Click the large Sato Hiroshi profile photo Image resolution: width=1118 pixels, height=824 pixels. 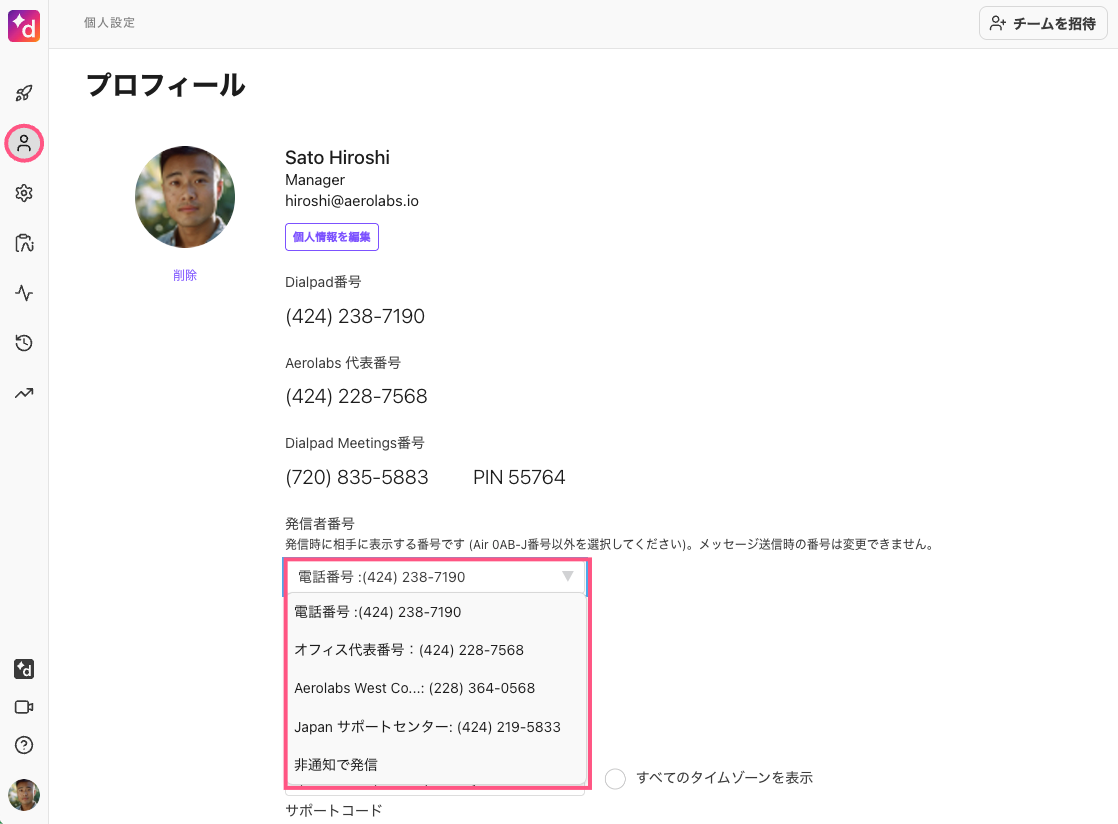pos(185,197)
